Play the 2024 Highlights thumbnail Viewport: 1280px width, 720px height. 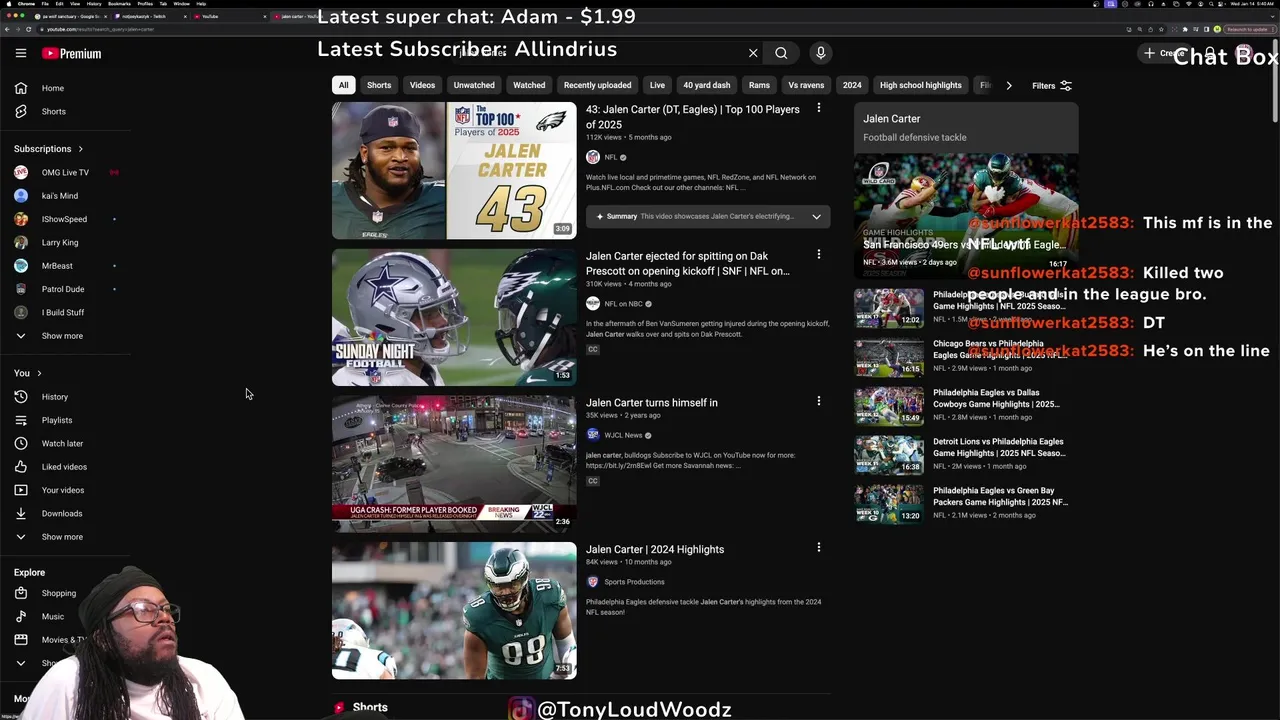pos(454,611)
